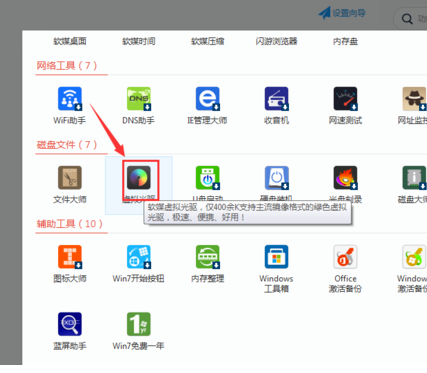The width and height of the screenshot is (427, 373).
Task: Open the 设置向导 link at top
Action: tap(342, 13)
